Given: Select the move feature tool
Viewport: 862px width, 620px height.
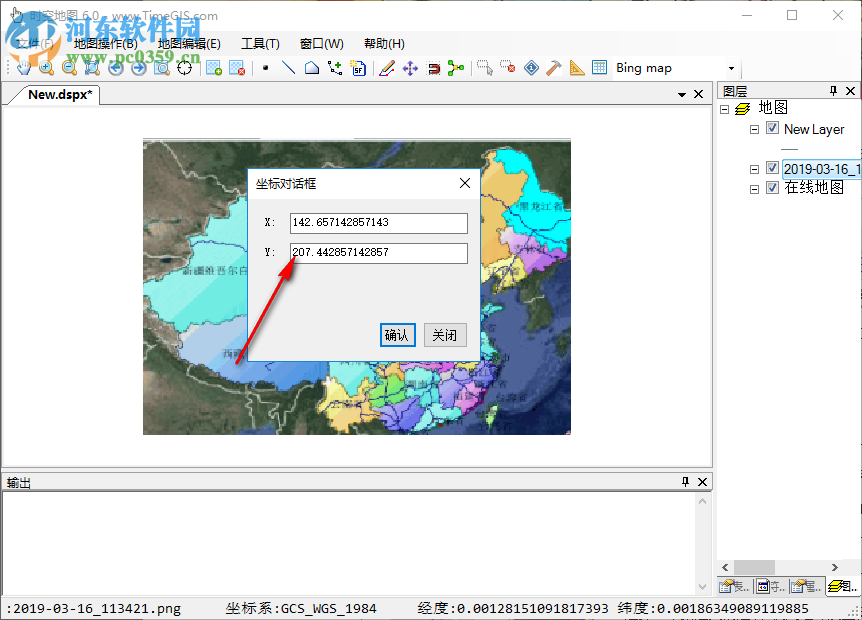Looking at the screenshot, I should click(409, 67).
